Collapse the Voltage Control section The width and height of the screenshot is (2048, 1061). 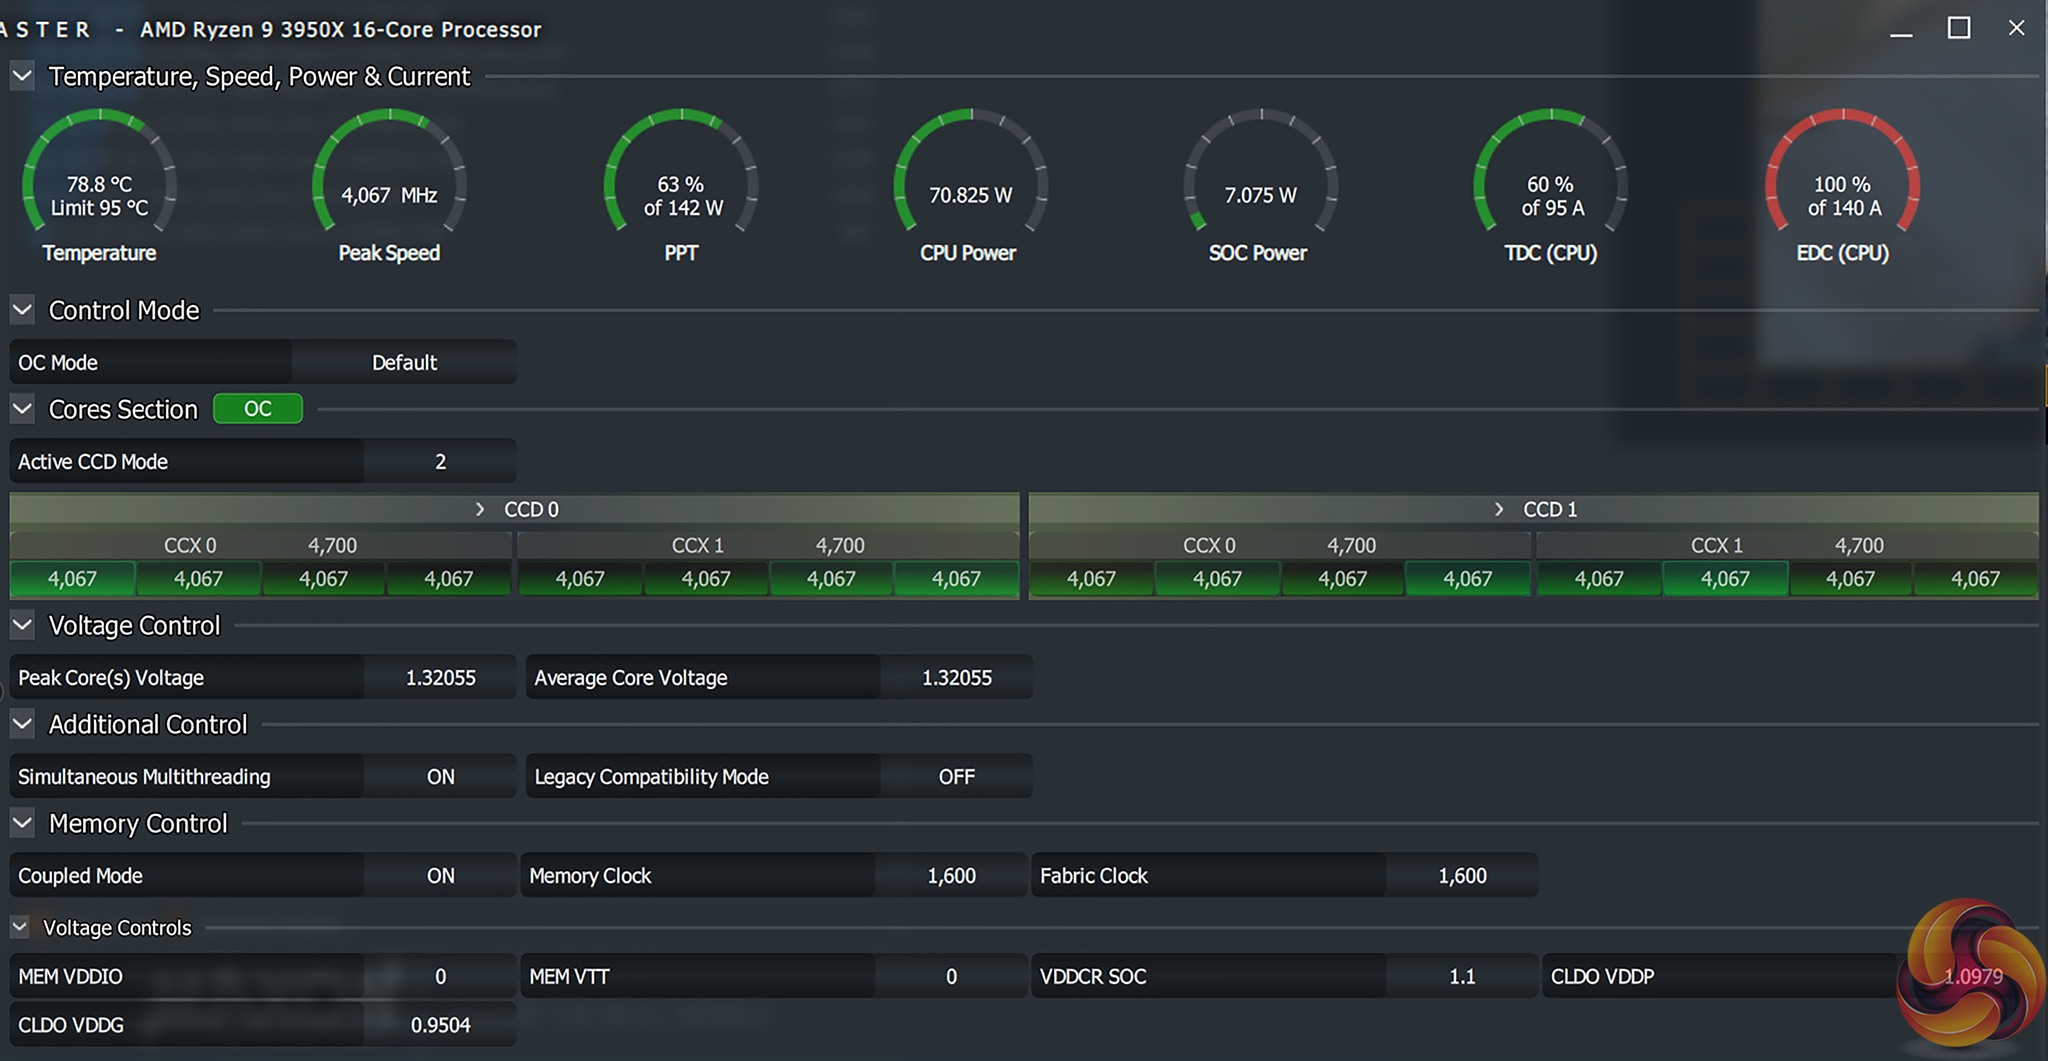22,625
